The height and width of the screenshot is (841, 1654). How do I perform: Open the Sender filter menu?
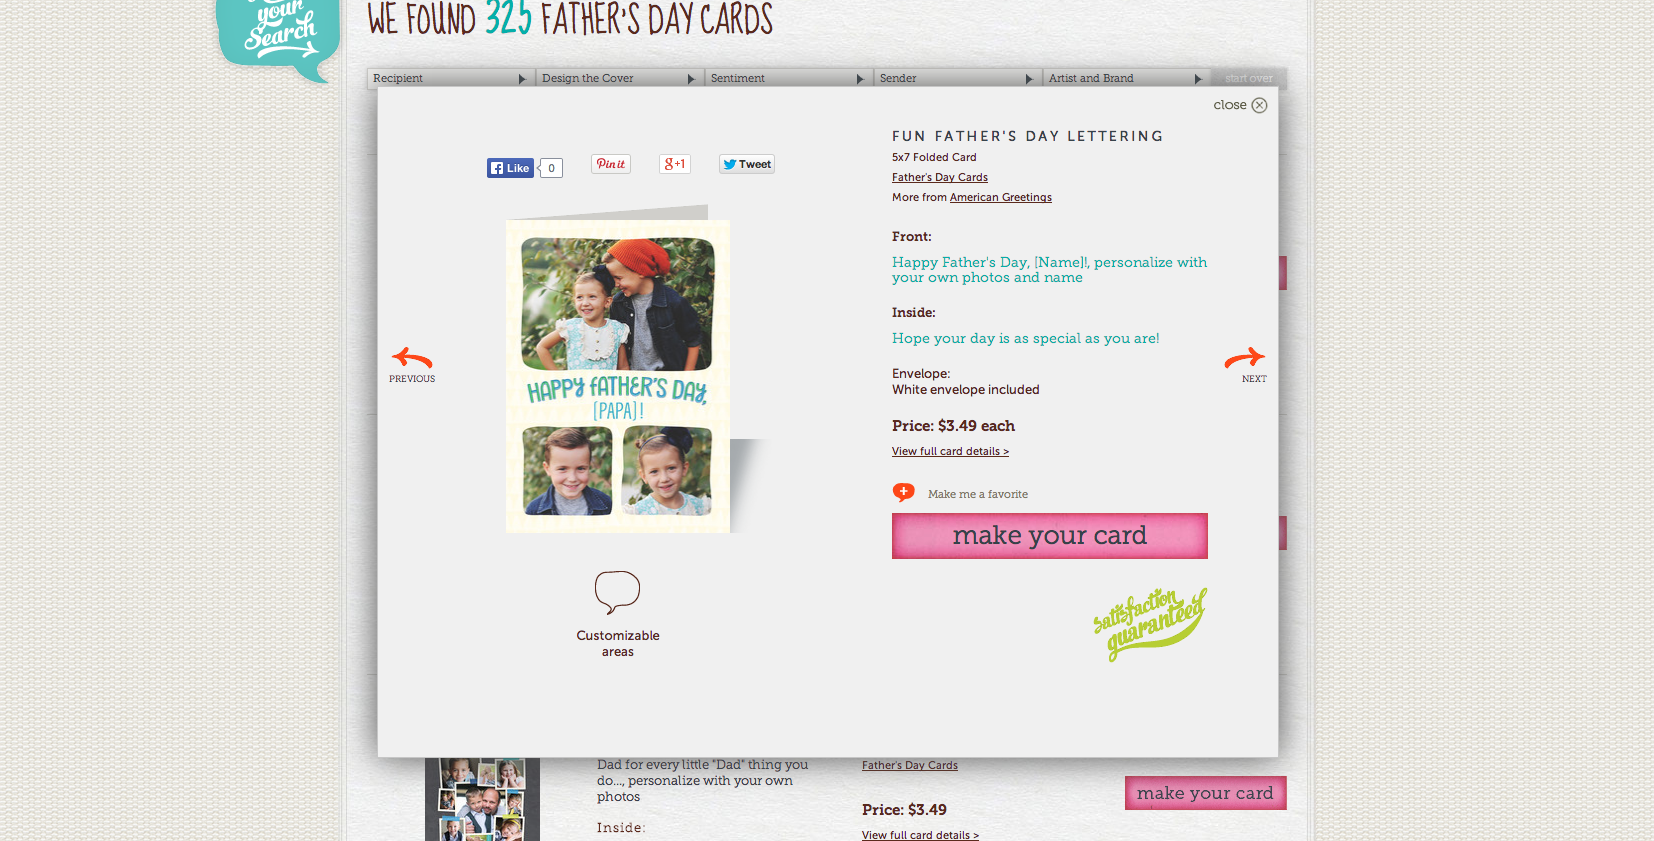[956, 78]
